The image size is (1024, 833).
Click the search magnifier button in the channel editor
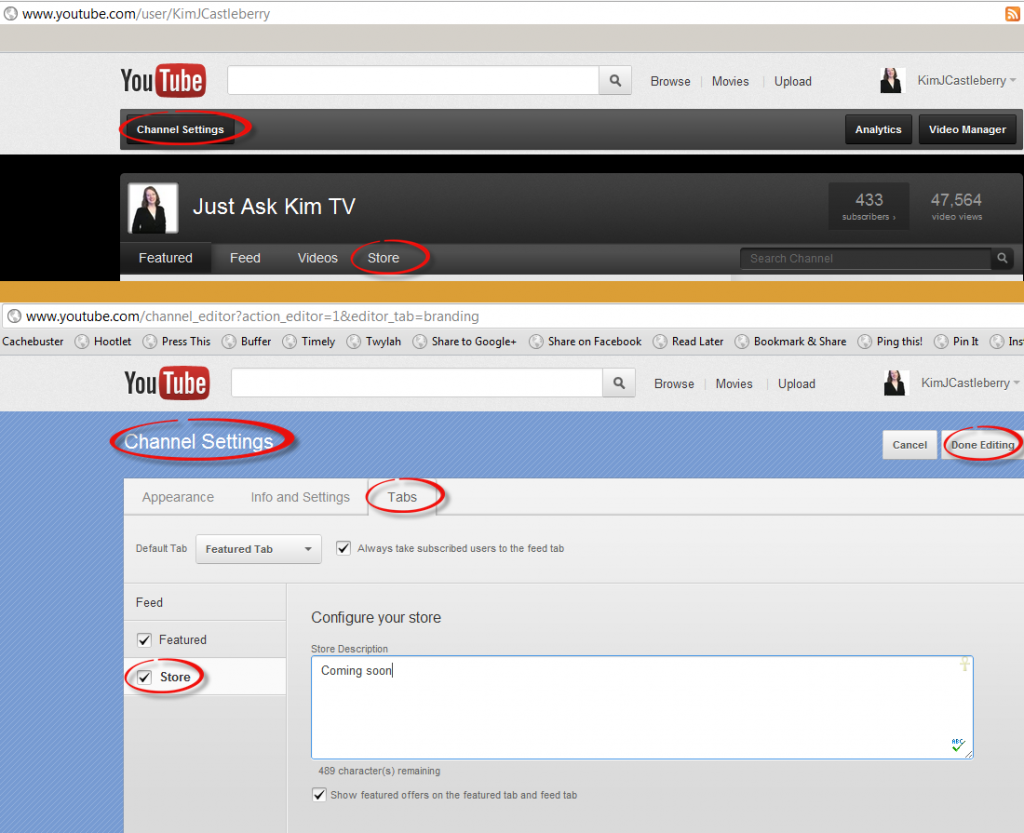pos(618,383)
